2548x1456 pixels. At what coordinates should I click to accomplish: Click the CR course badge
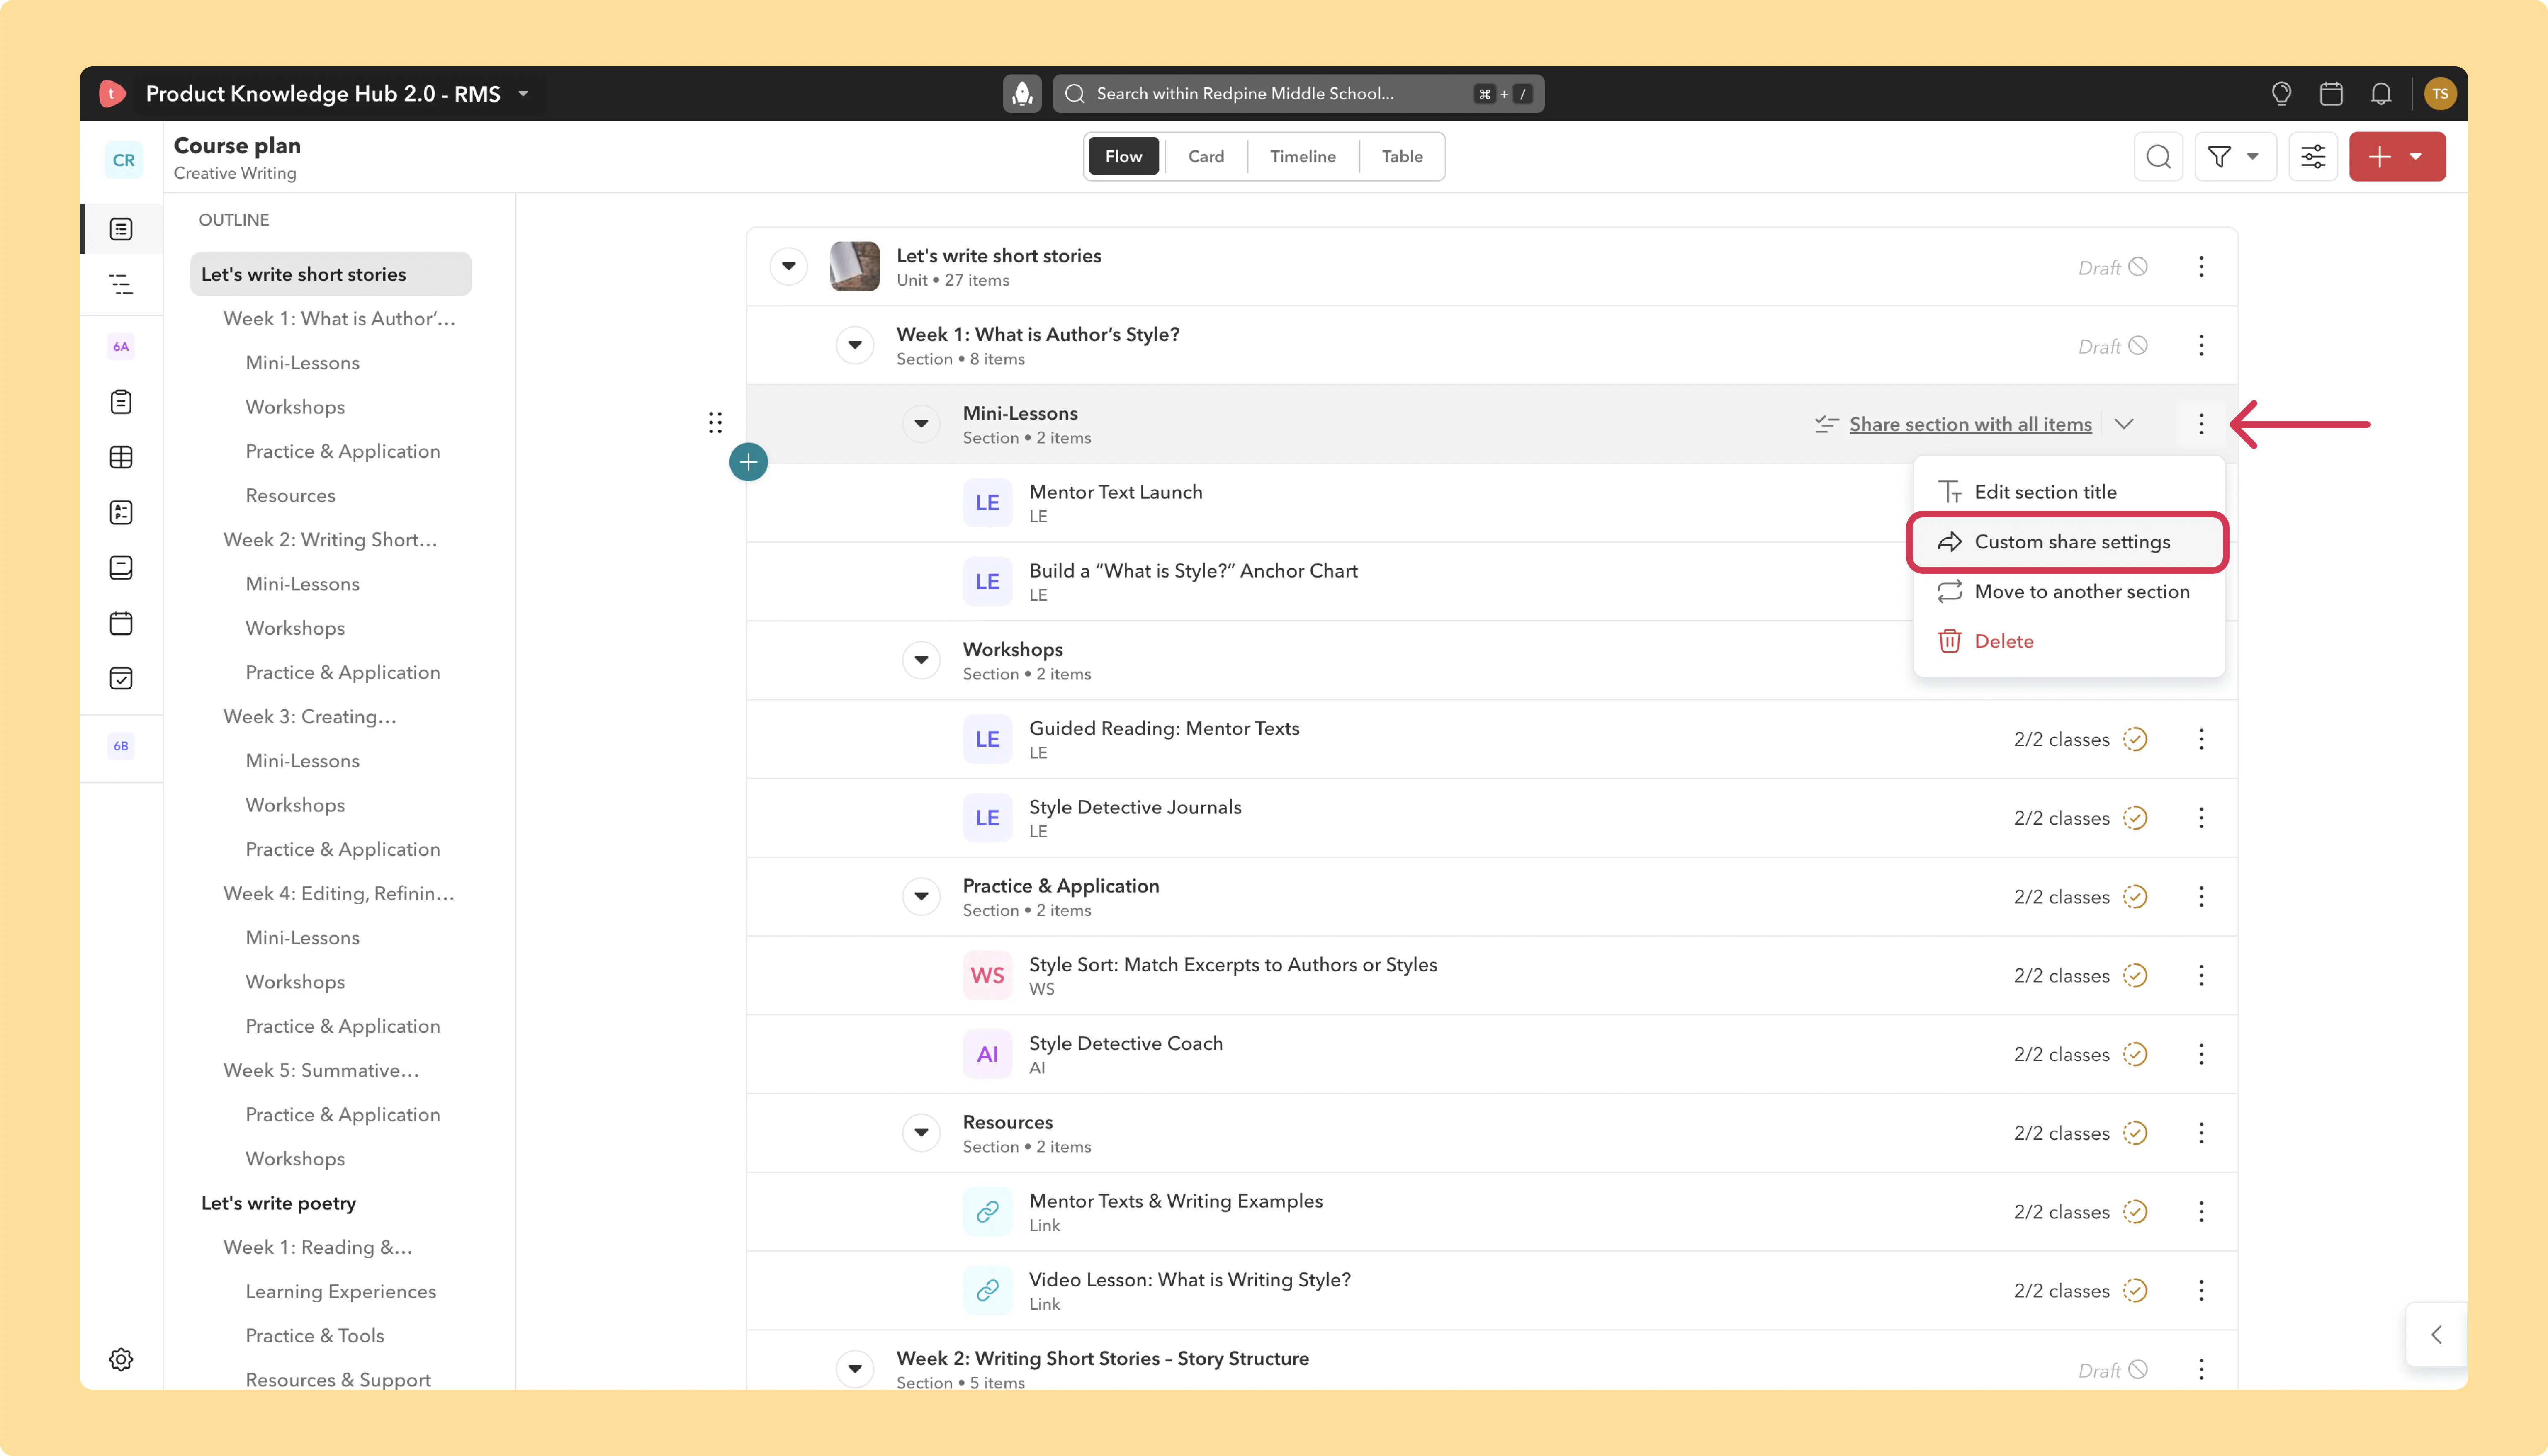[x=123, y=160]
